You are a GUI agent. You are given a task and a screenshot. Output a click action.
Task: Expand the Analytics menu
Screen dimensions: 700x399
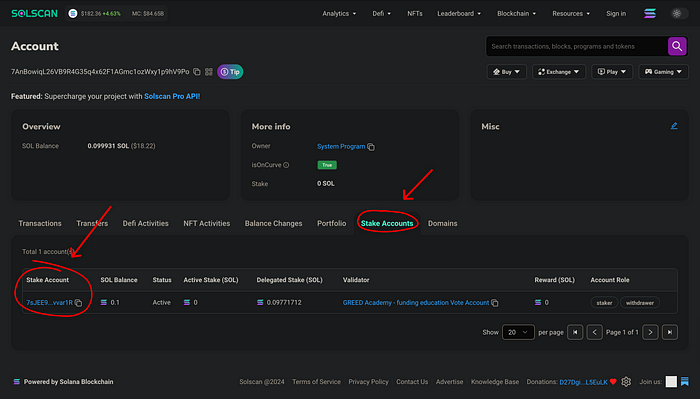coord(339,13)
